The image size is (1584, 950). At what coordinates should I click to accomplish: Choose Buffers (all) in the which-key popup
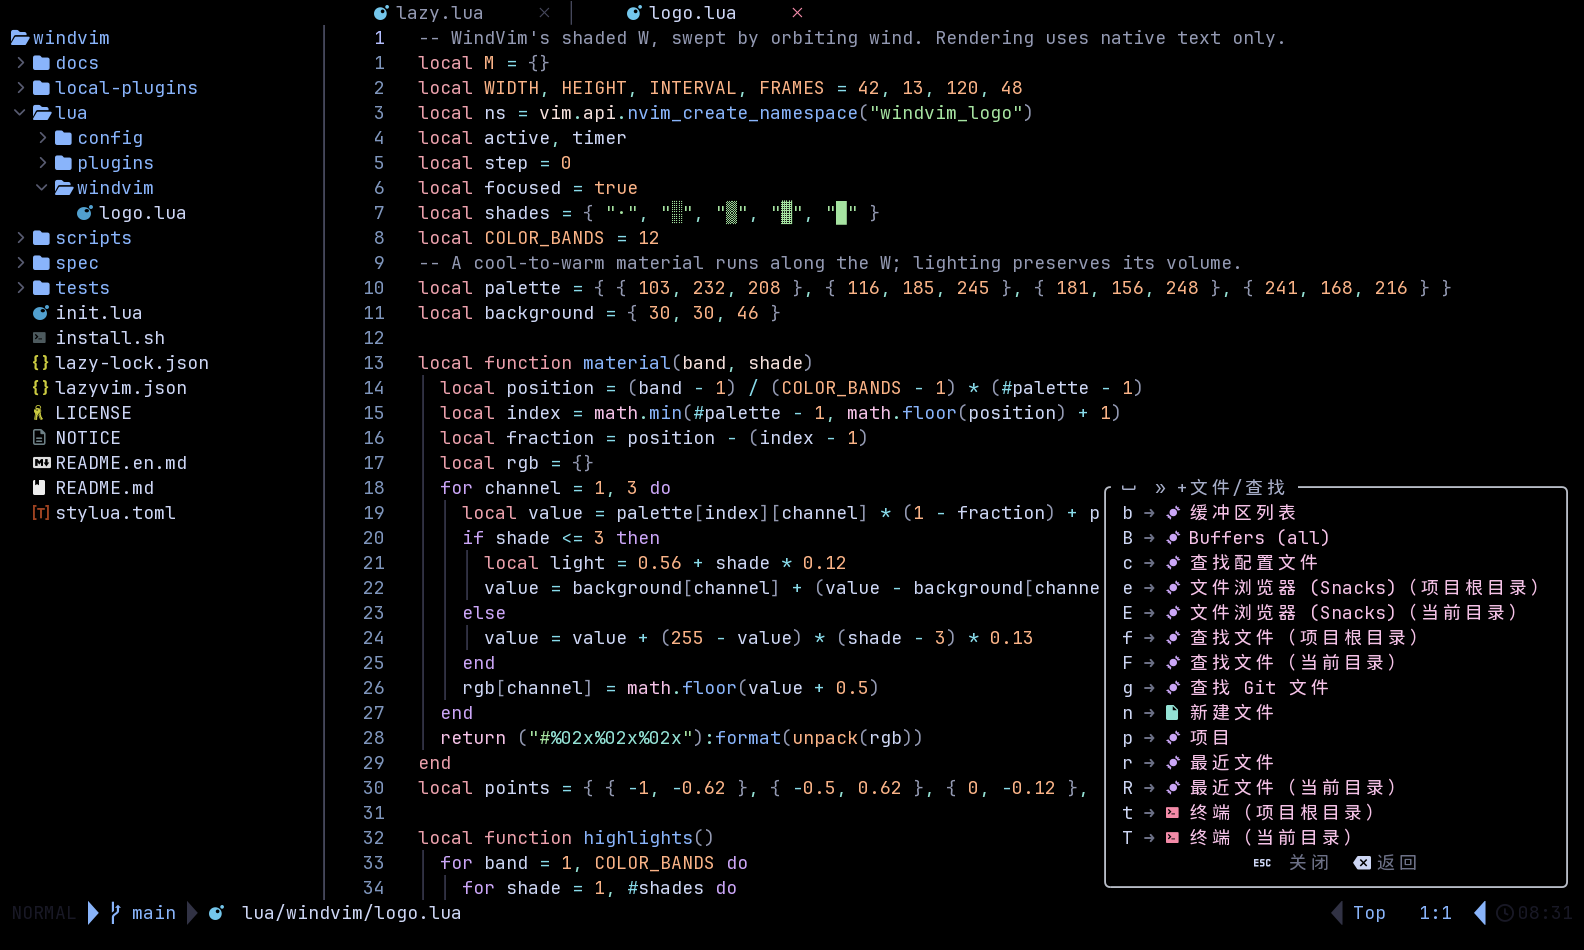pos(1259,538)
